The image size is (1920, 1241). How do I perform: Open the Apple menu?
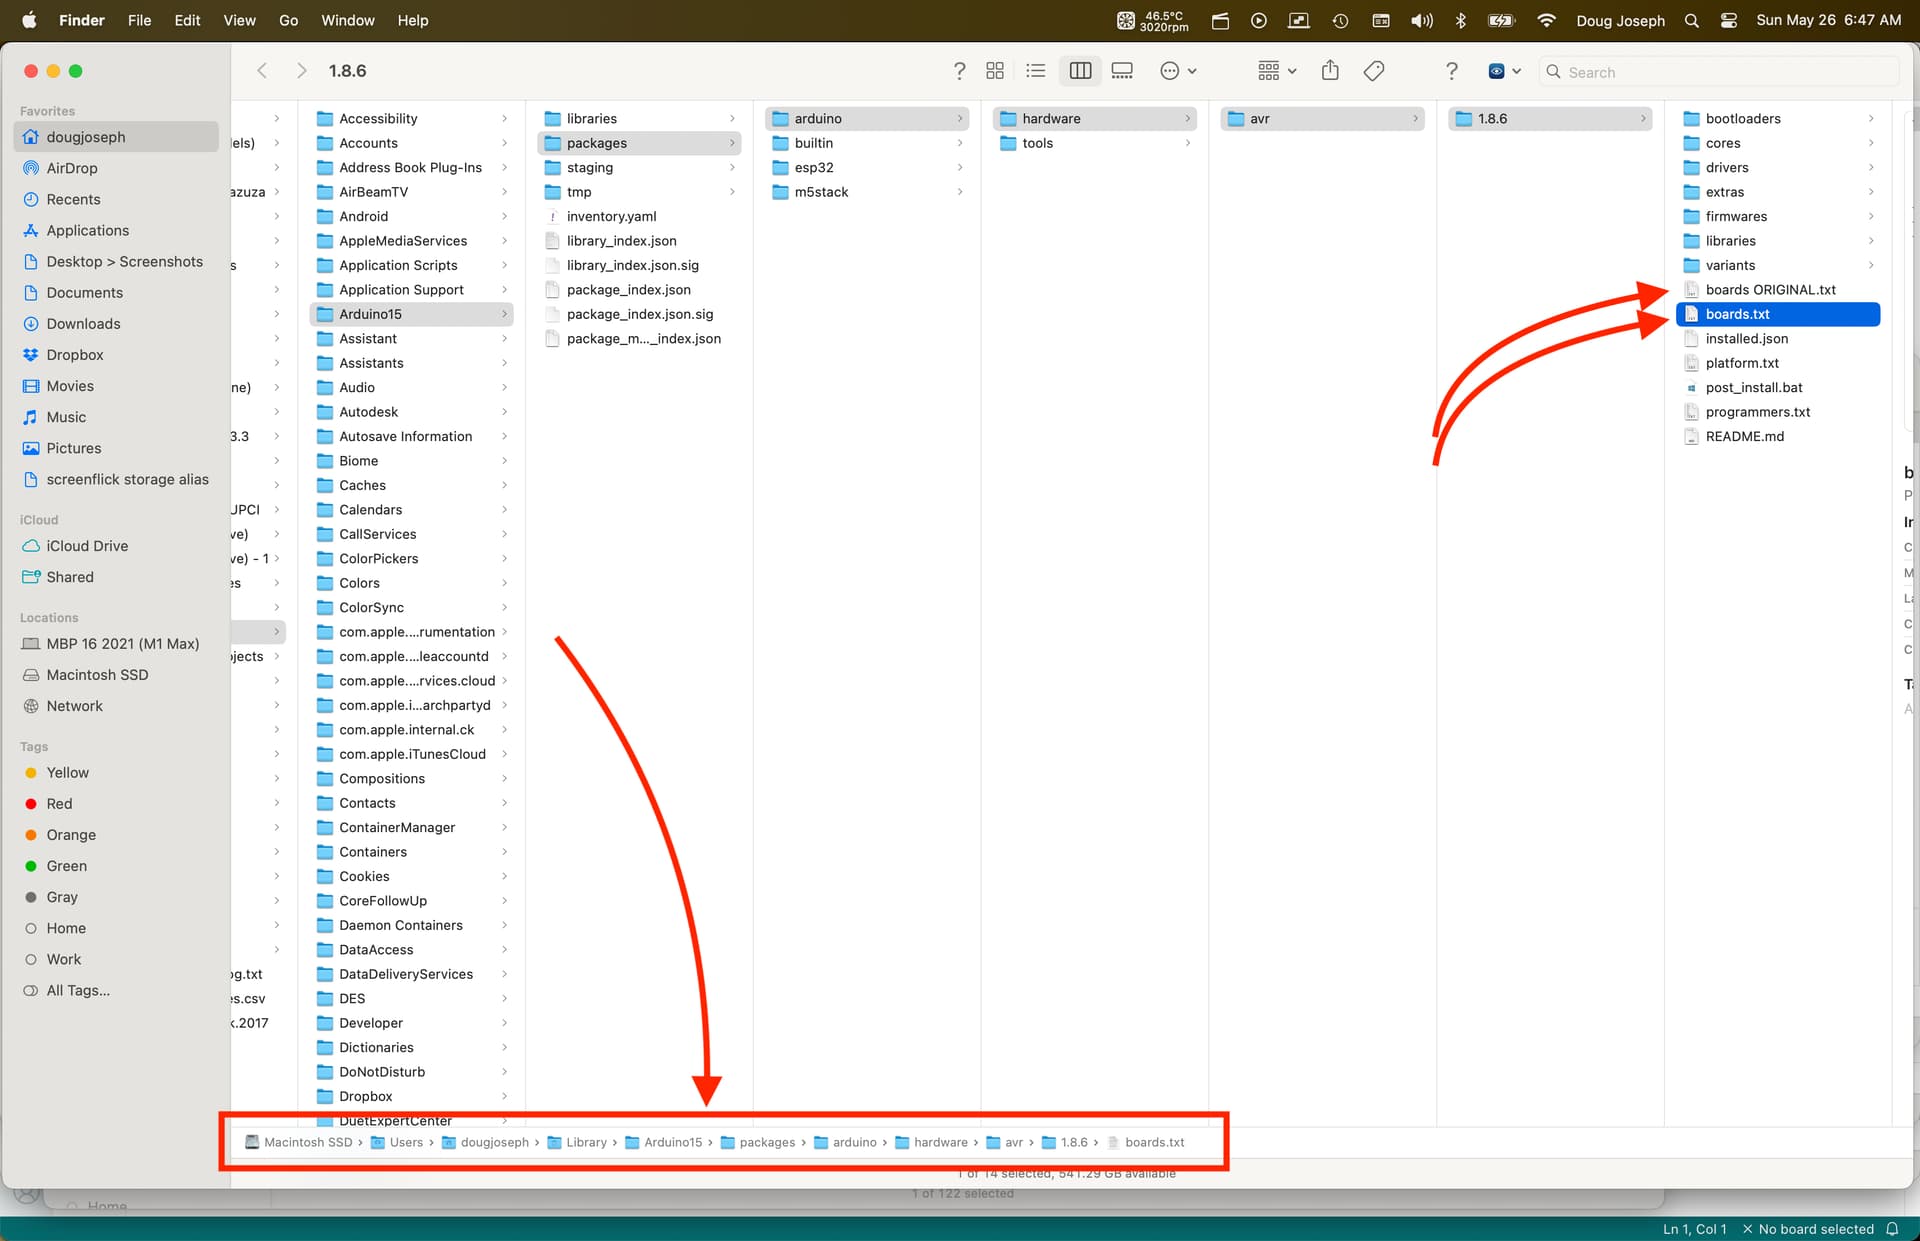click(29, 20)
